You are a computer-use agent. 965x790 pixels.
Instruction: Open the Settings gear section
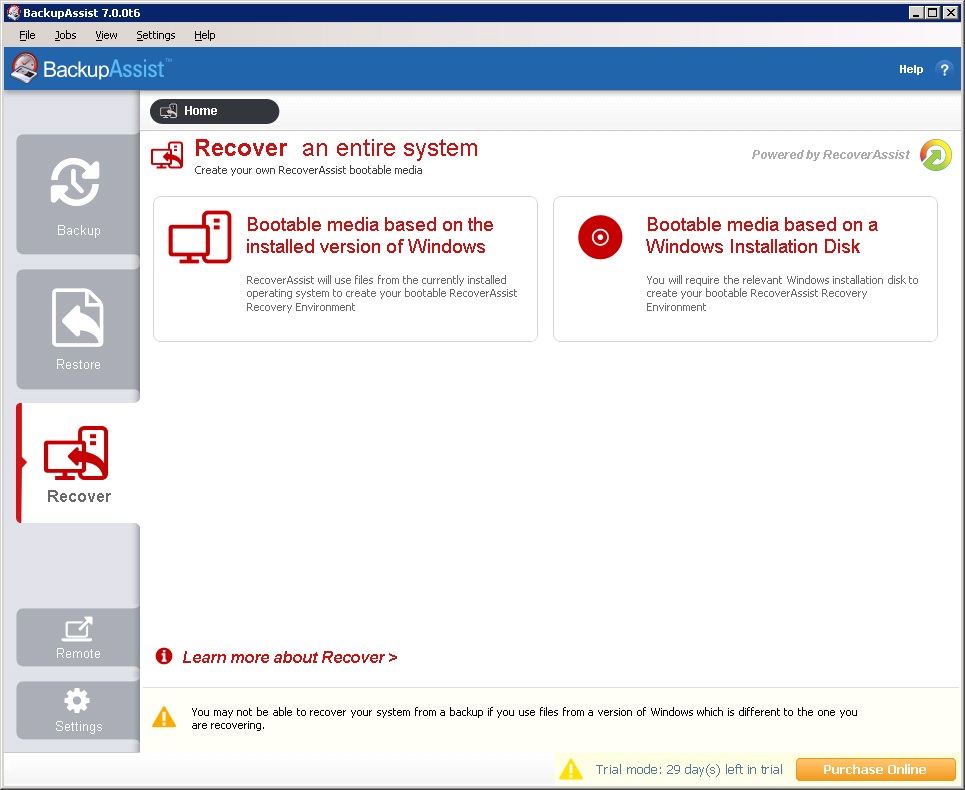pyautogui.click(x=78, y=711)
